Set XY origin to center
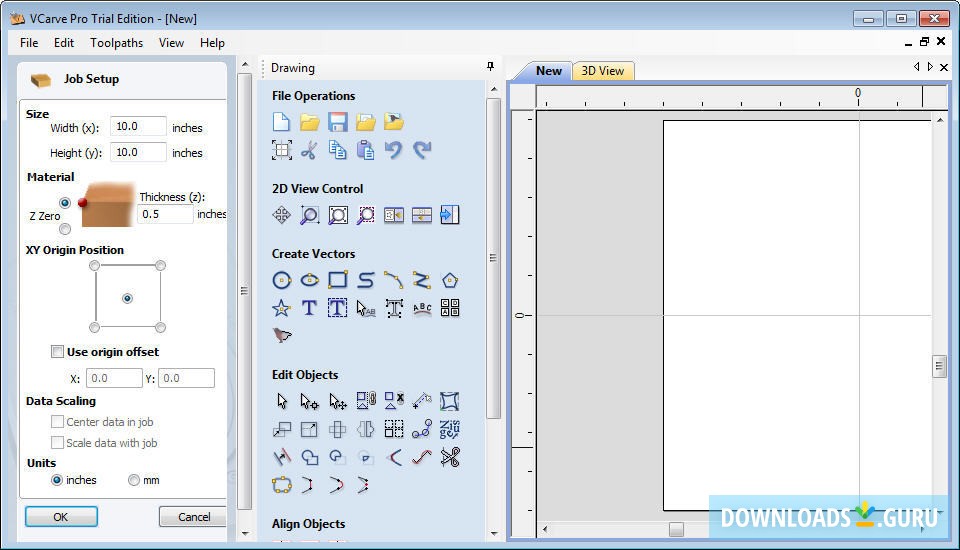 pos(127,298)
